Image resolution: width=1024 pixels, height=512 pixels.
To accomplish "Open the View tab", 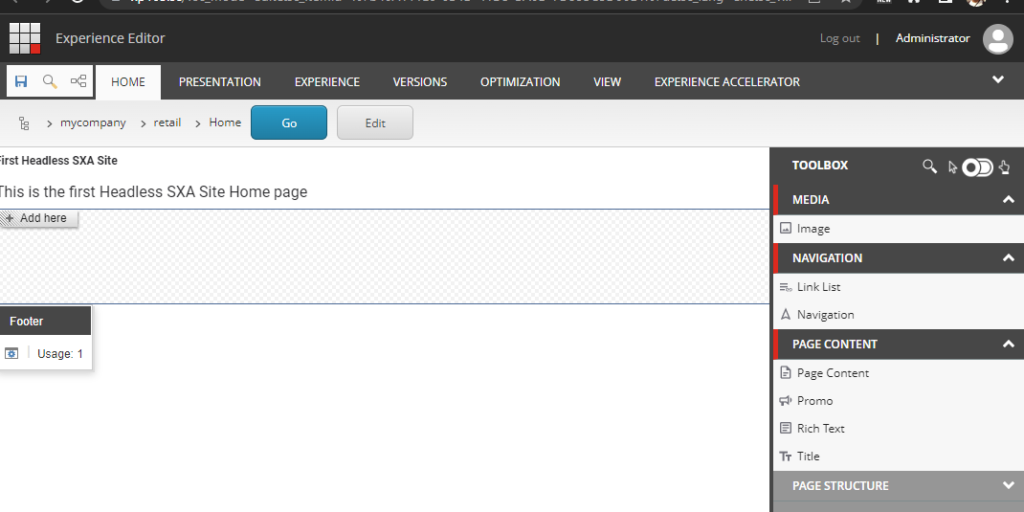I will (607, 82).
